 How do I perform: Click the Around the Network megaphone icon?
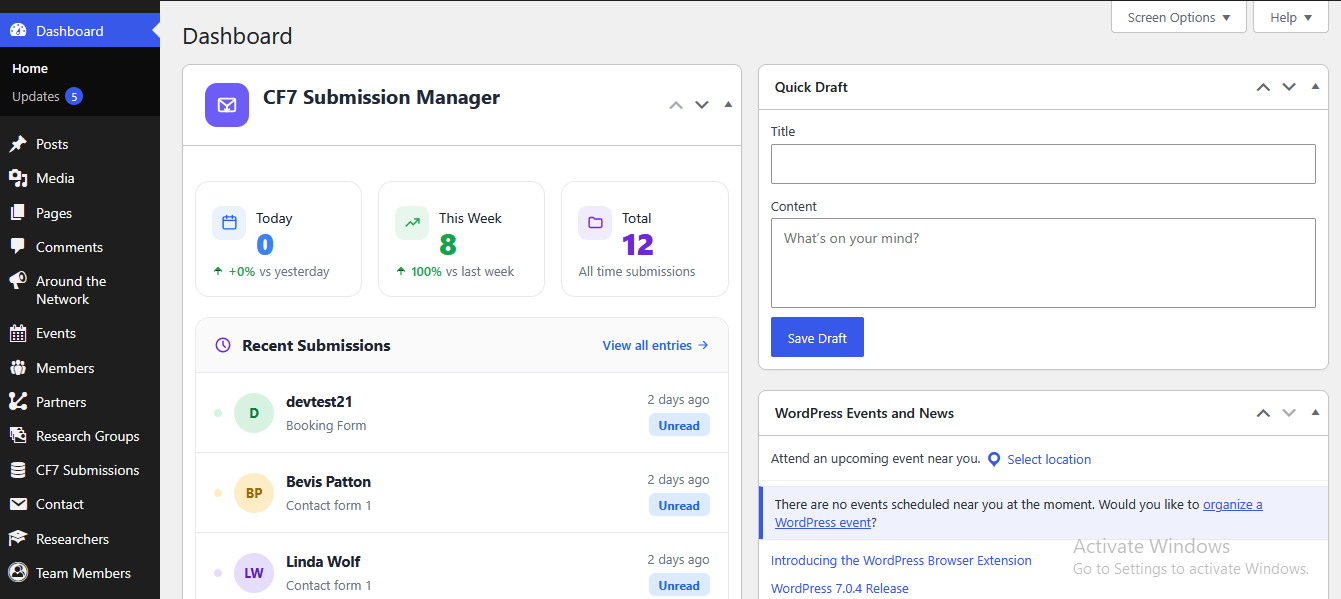click(18, 281)
